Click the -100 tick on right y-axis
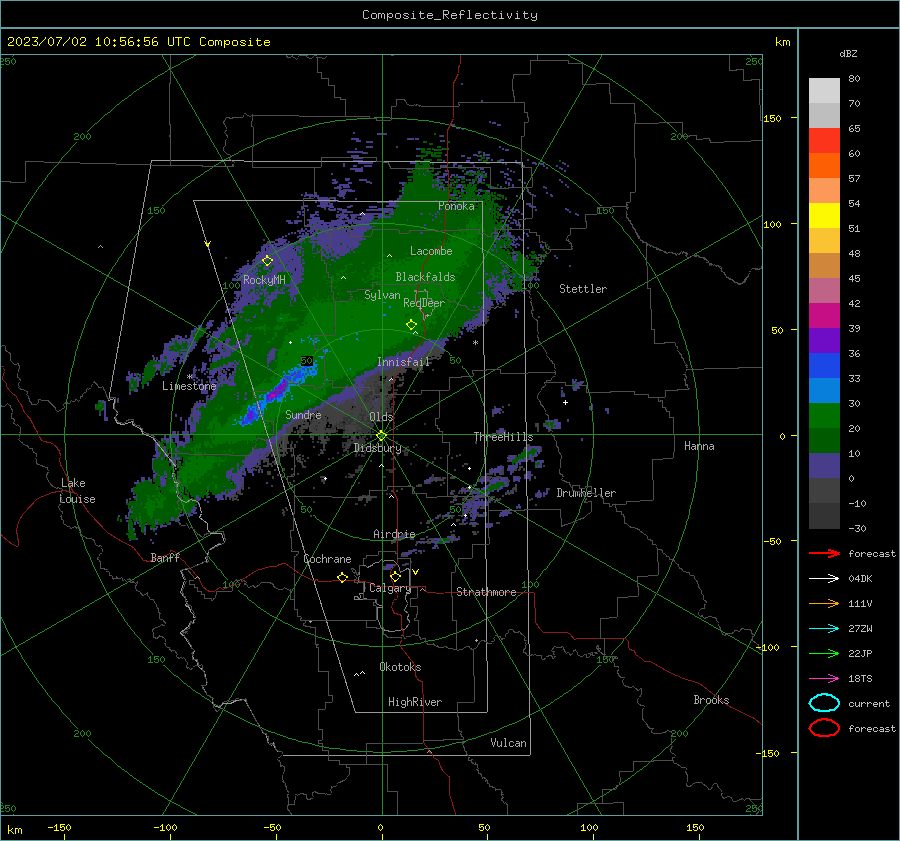 (x=767, y=647)
